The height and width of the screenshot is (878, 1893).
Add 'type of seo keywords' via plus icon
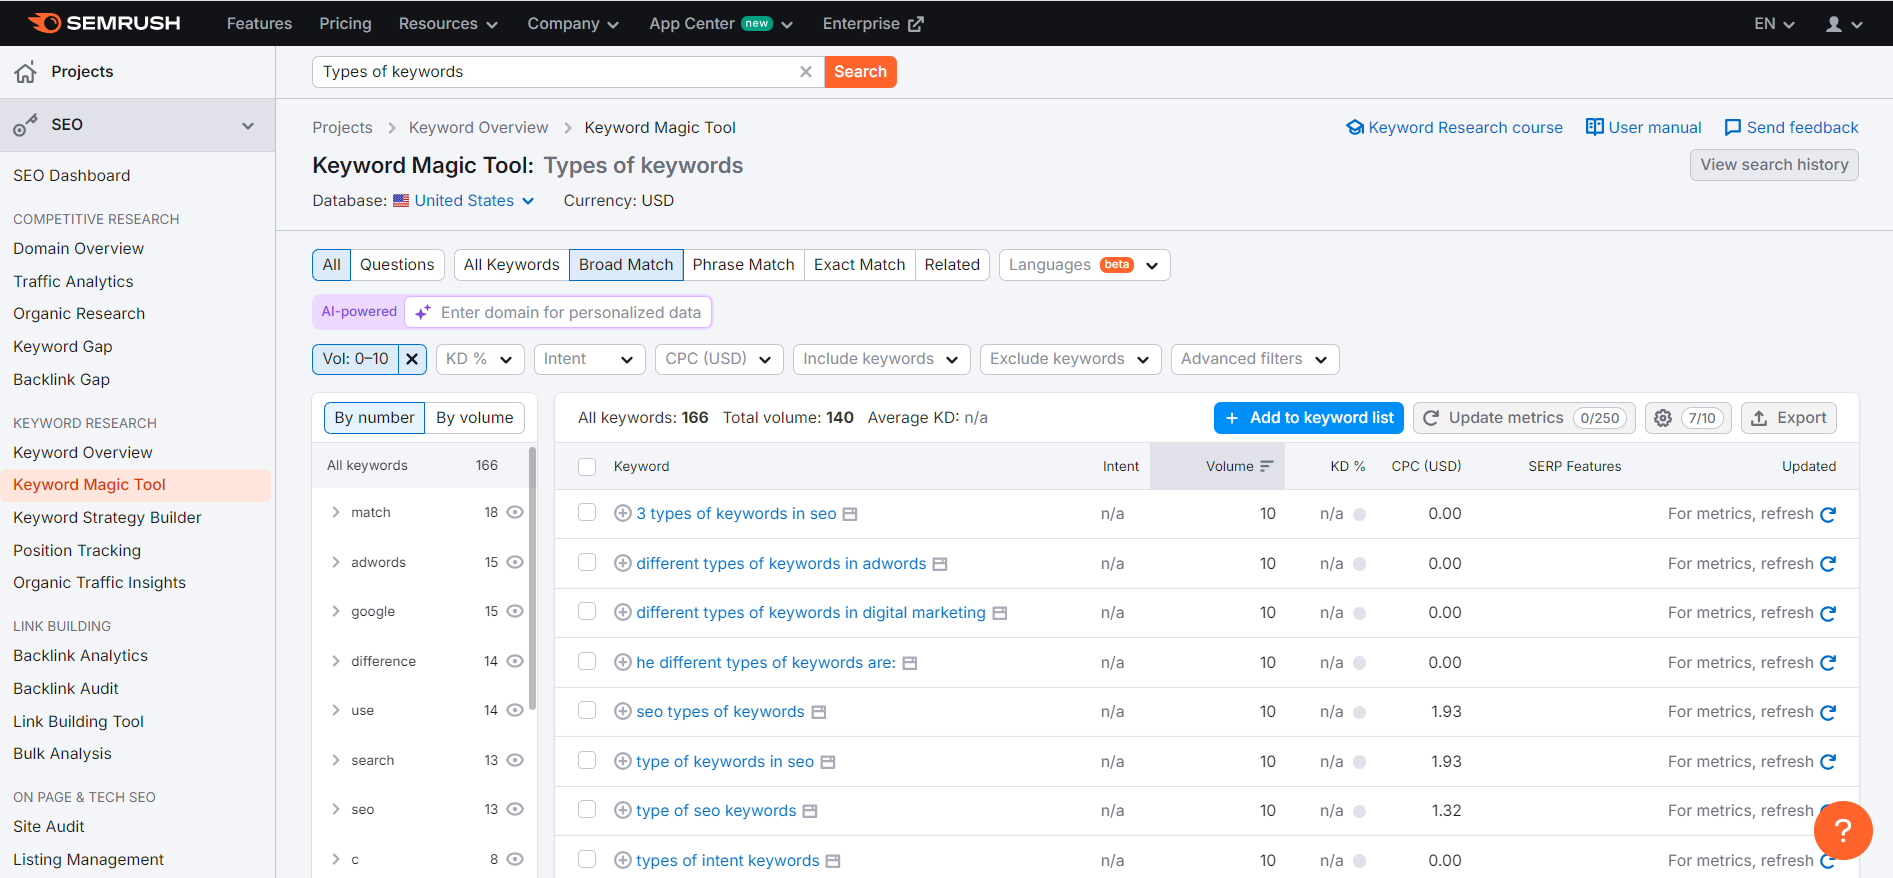(622, 810)
